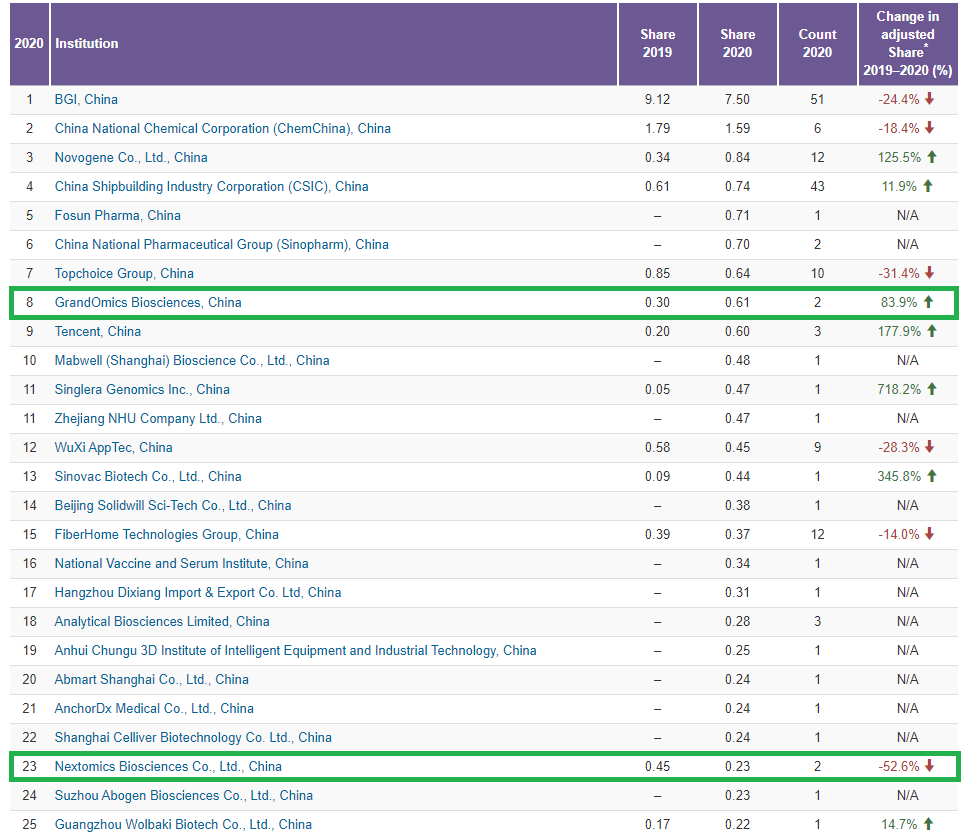
Task: Open Analytical Biosciences Limited, China link
Action: pos(161,620)
